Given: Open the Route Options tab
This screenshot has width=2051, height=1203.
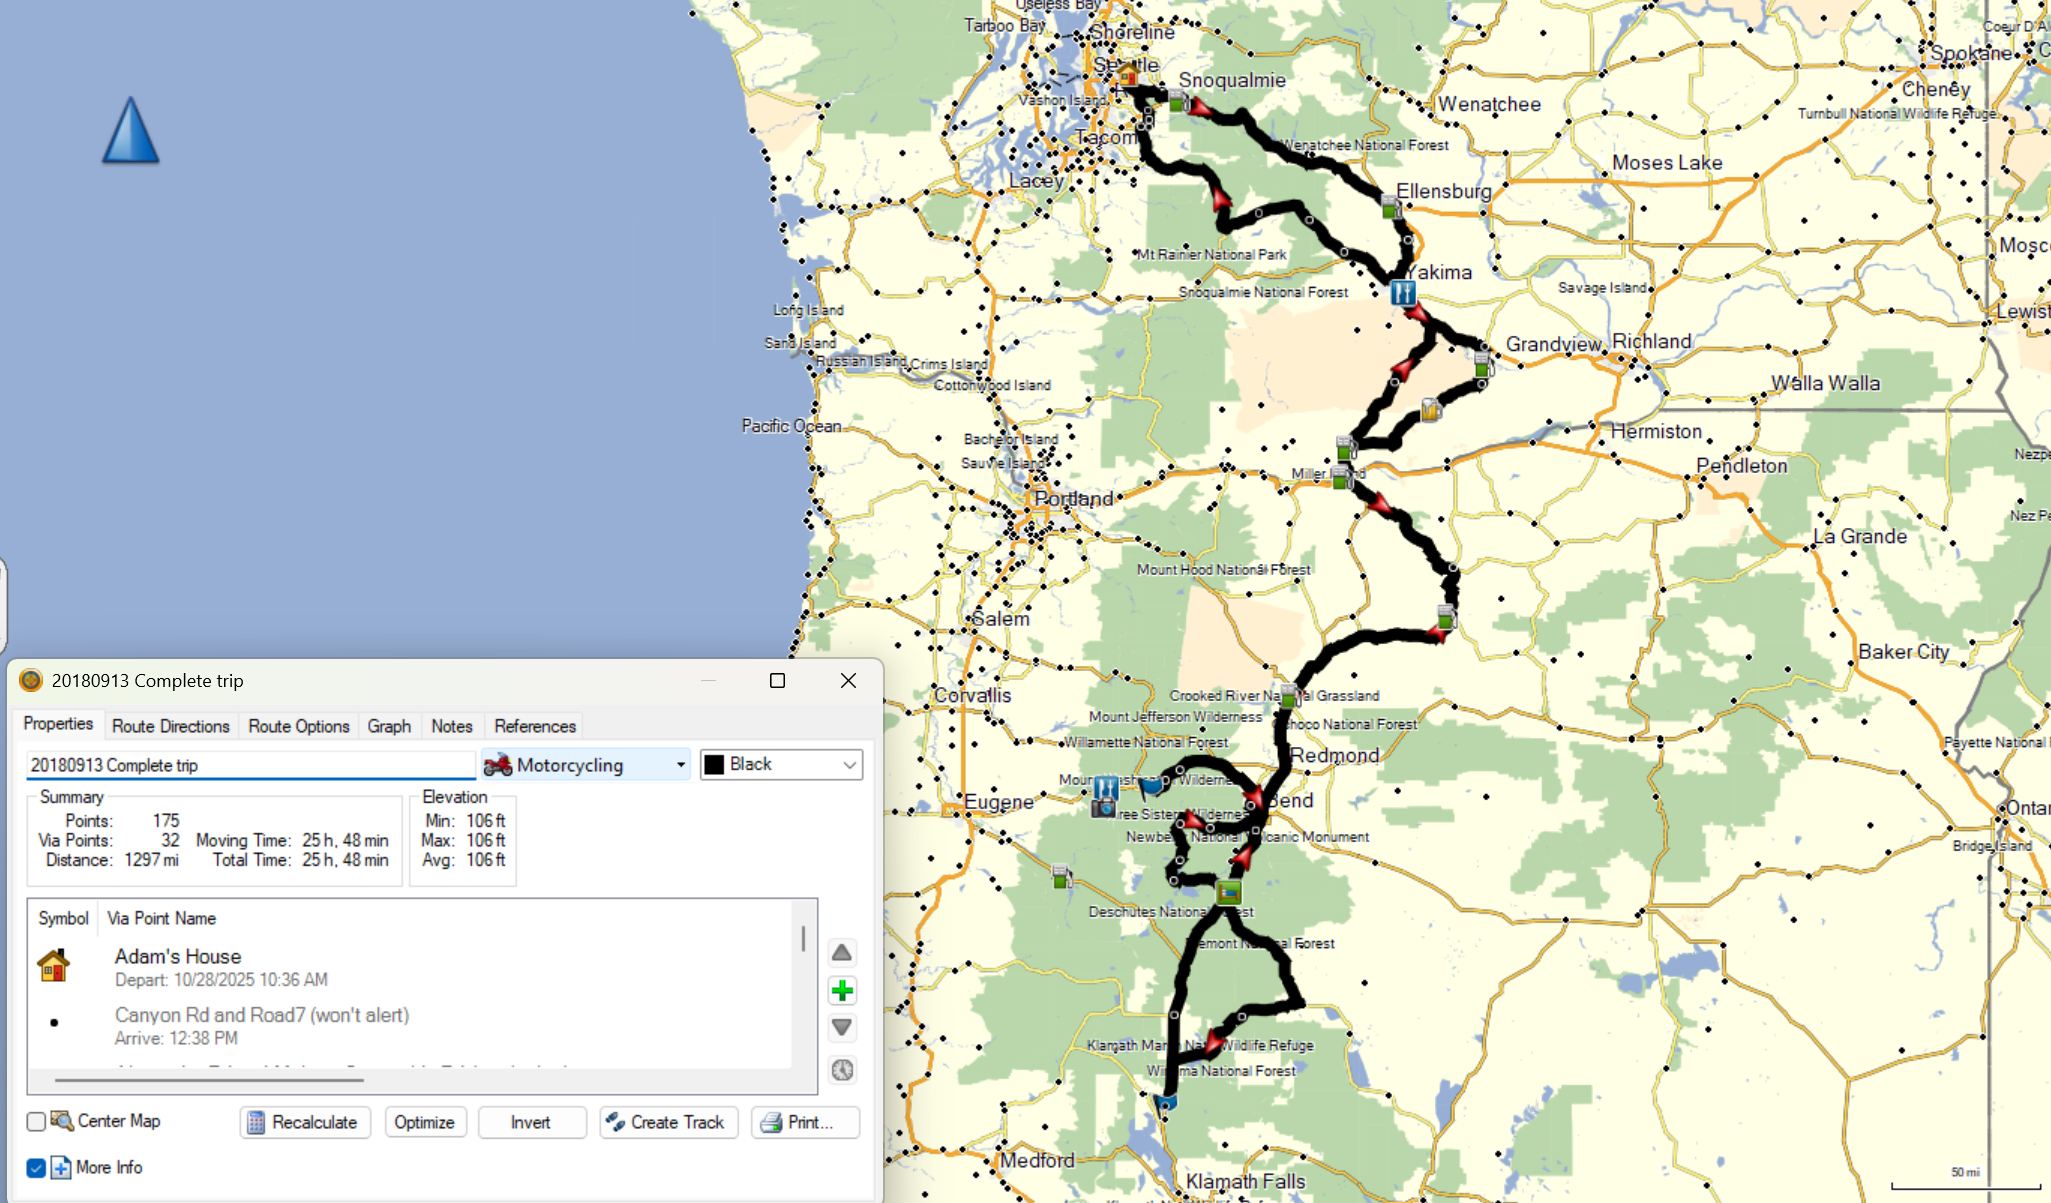Looking at the screenshot, I should (x=298, y=726).
